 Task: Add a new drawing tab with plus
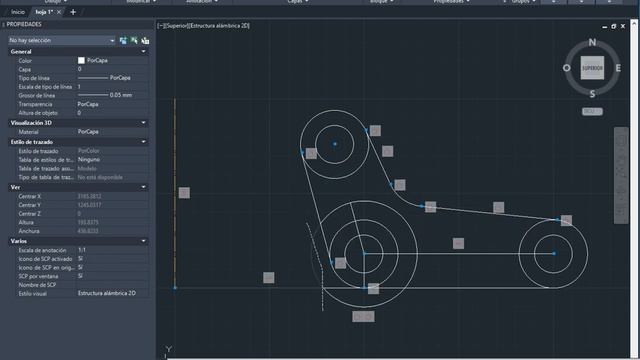[x=73, y=12]
